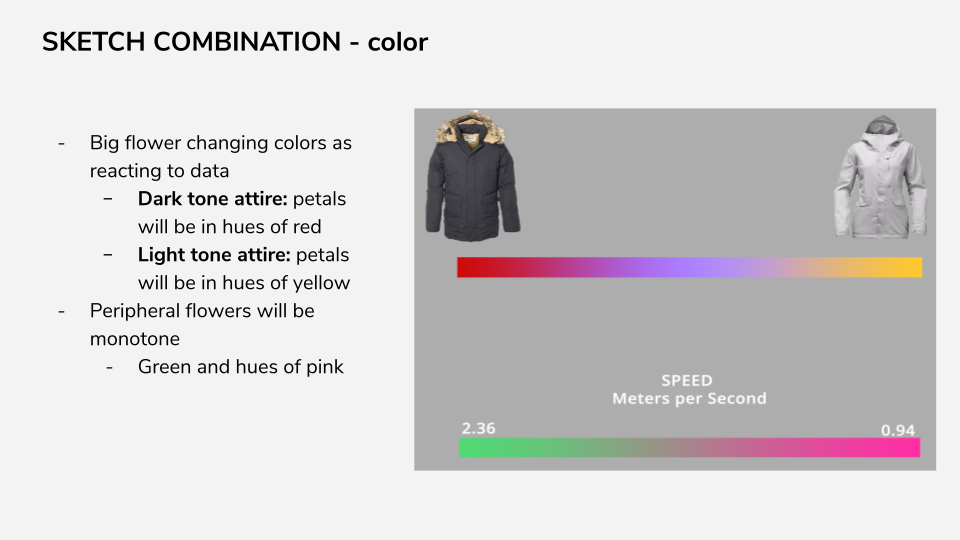Click the 'Meters per Second' label
The height and width of the screenshot is (540, 960).
point(689,399)
